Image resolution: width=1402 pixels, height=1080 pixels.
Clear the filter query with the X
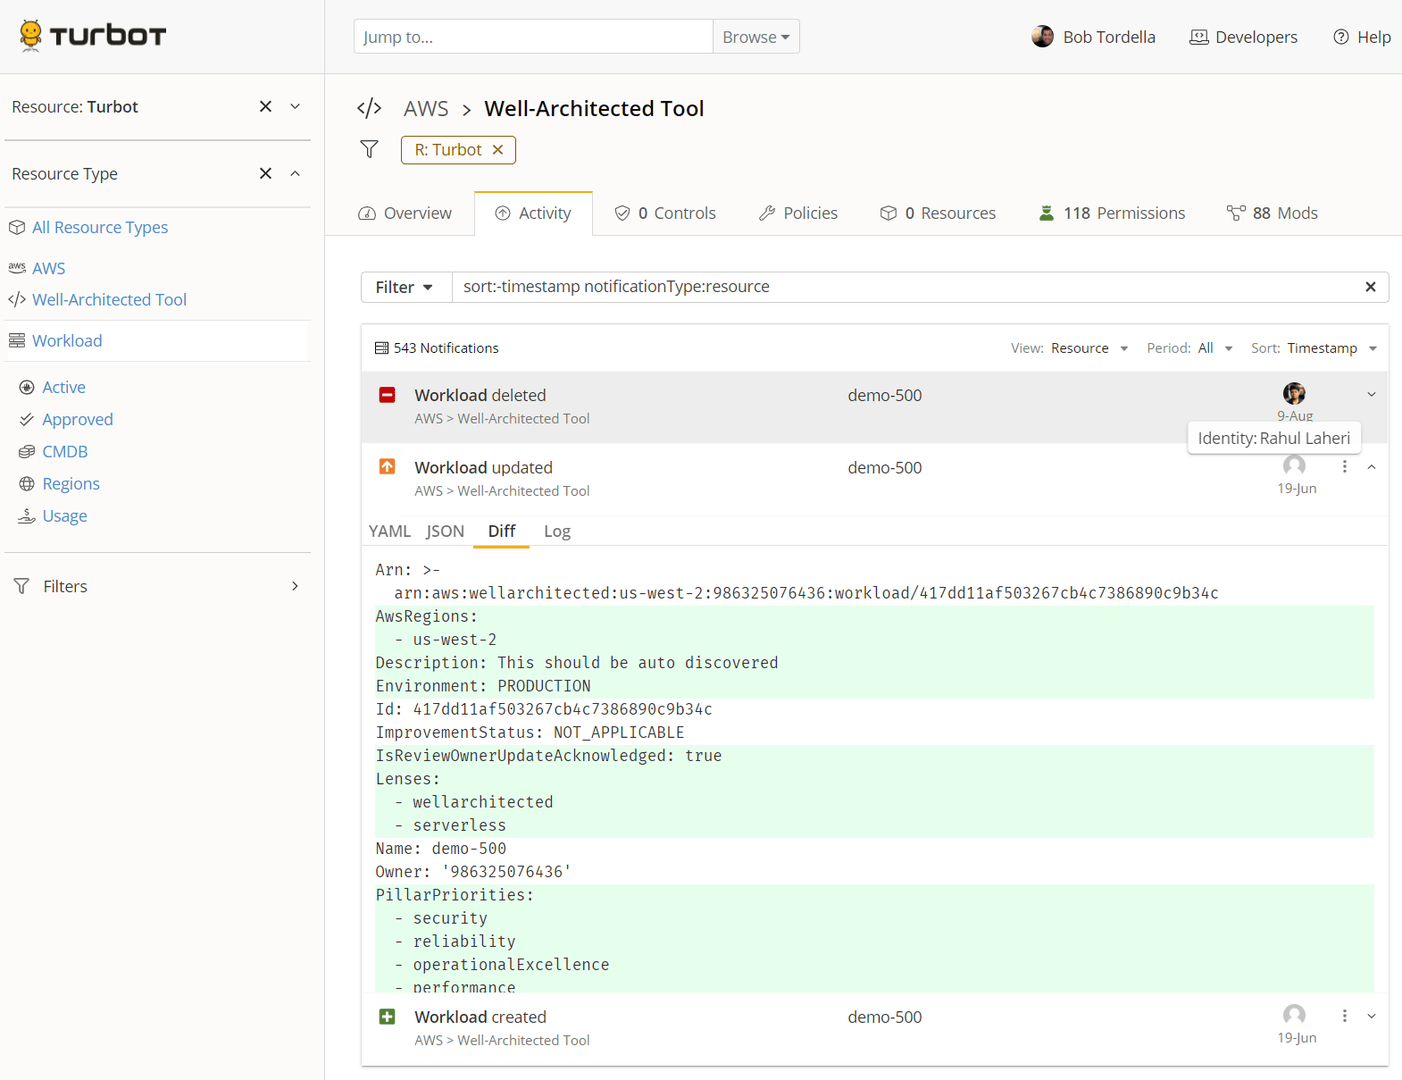click(1371, 287)
